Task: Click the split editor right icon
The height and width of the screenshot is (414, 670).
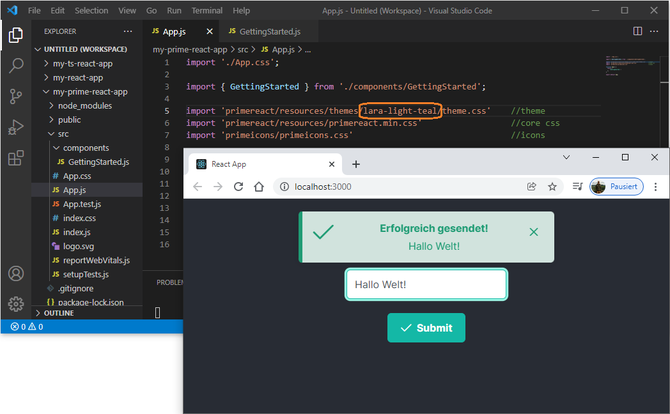Action: pos(638,31)
